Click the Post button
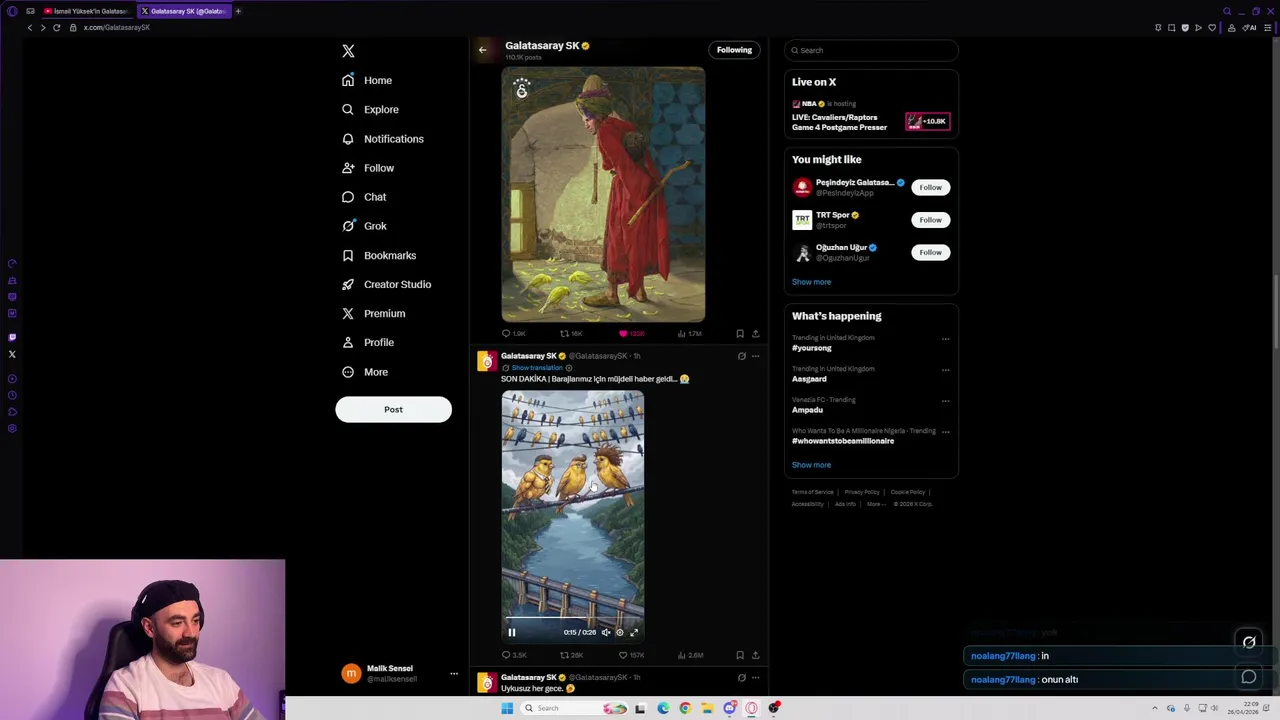The width and height of the screenshot is (1280, 720). (x=393, y=409)
